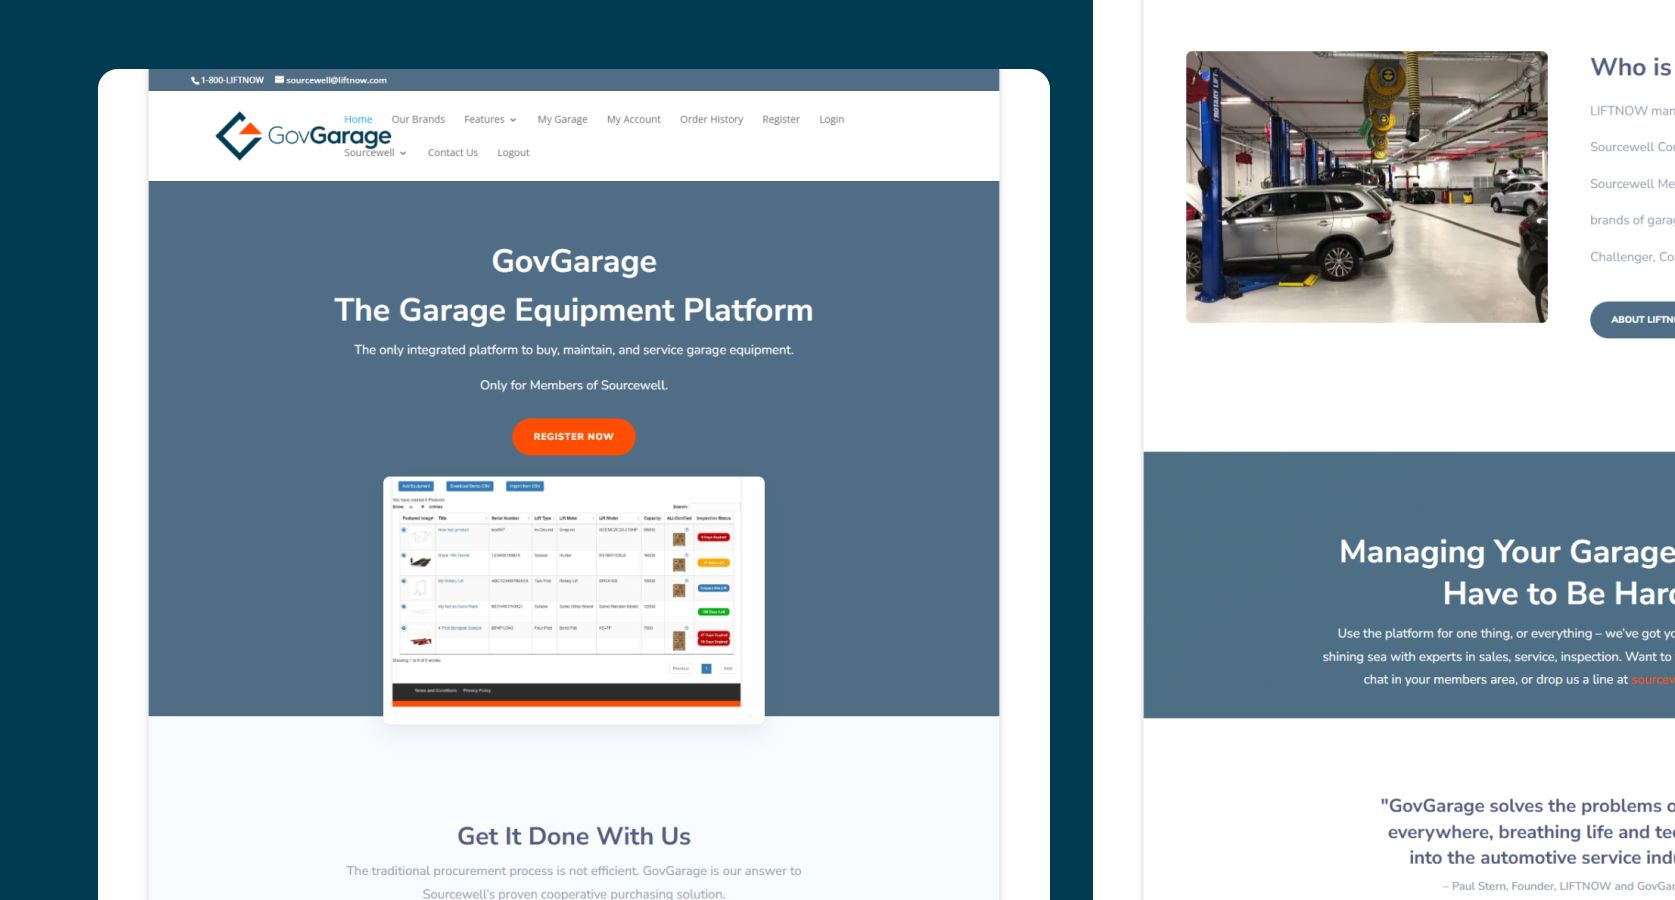Open My Account page
The image size is (1675, 900).
click(634, 119)
